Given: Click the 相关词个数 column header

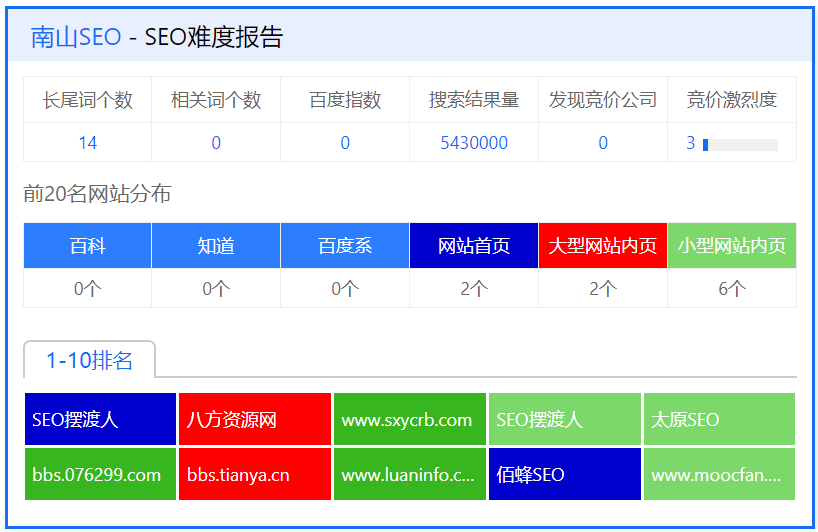Looking at the screenshot, I should (x=216, y=100).
